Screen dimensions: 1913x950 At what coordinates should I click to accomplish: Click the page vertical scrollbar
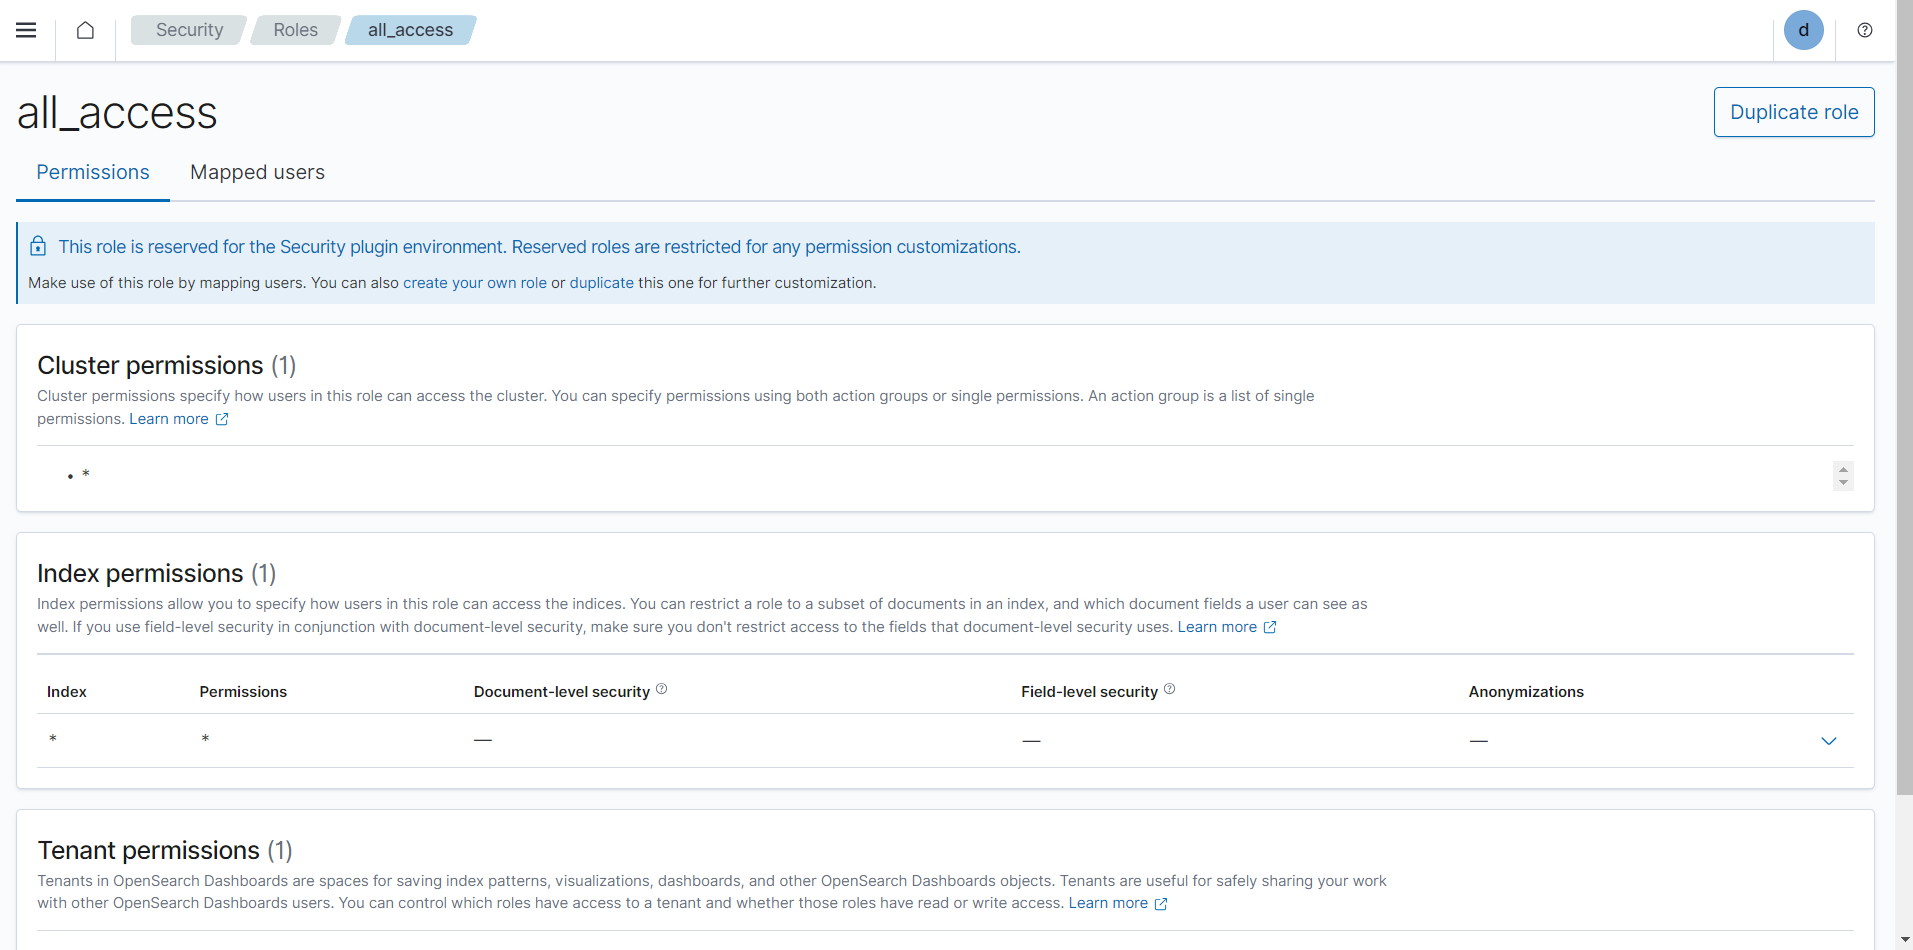point(1904,400)
